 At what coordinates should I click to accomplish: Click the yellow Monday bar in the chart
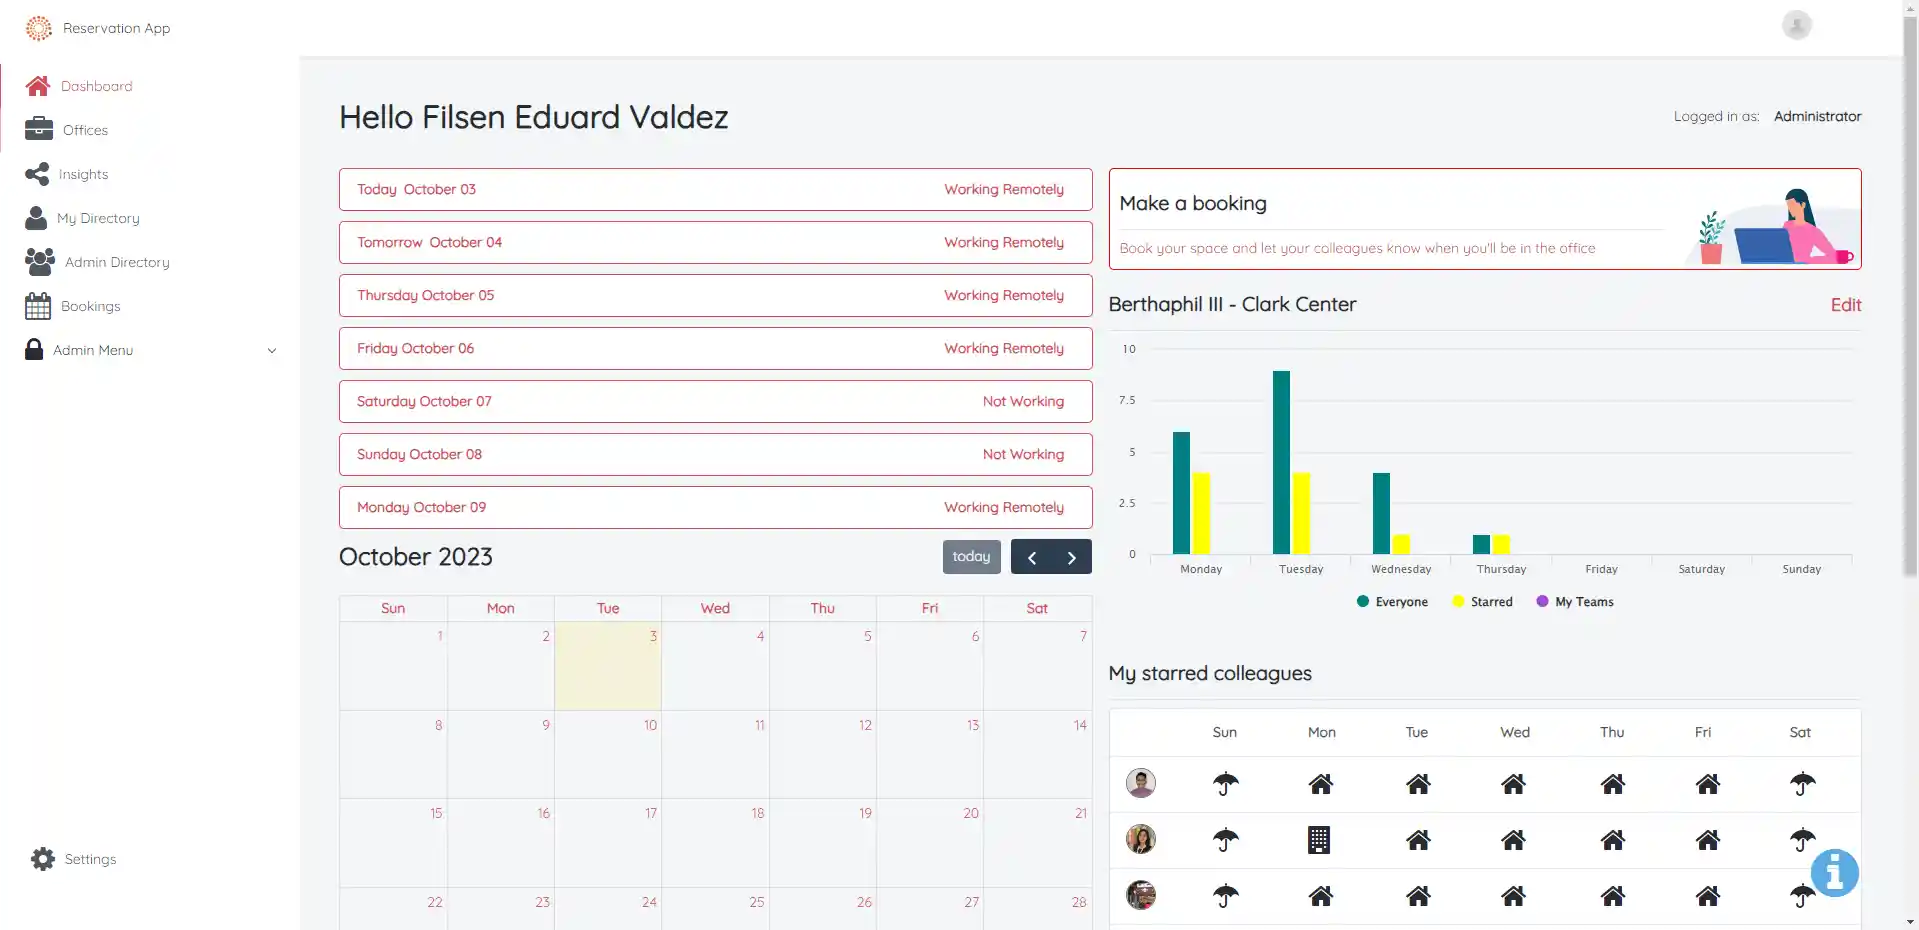point(1201,513)
